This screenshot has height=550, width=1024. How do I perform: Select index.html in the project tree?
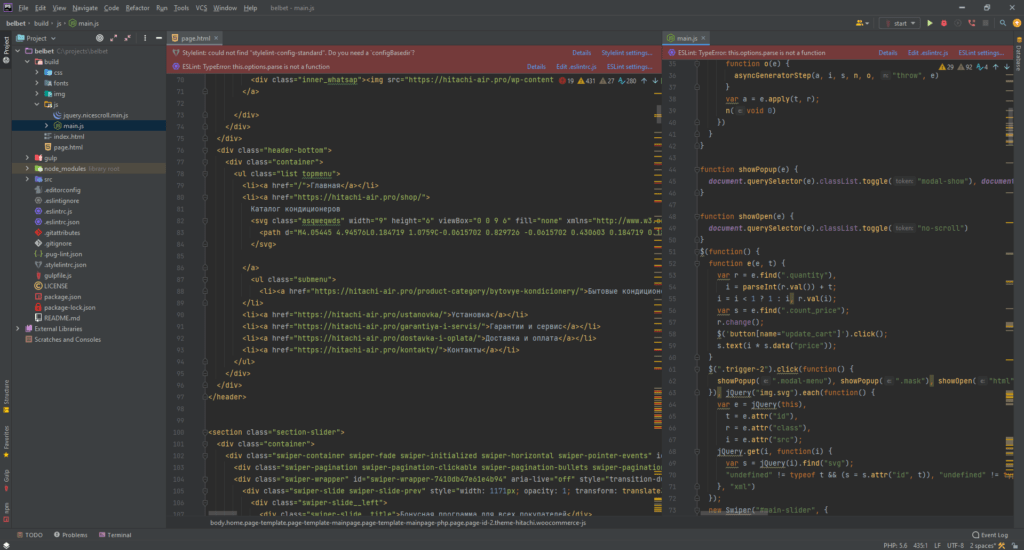(x=68, y=137)
